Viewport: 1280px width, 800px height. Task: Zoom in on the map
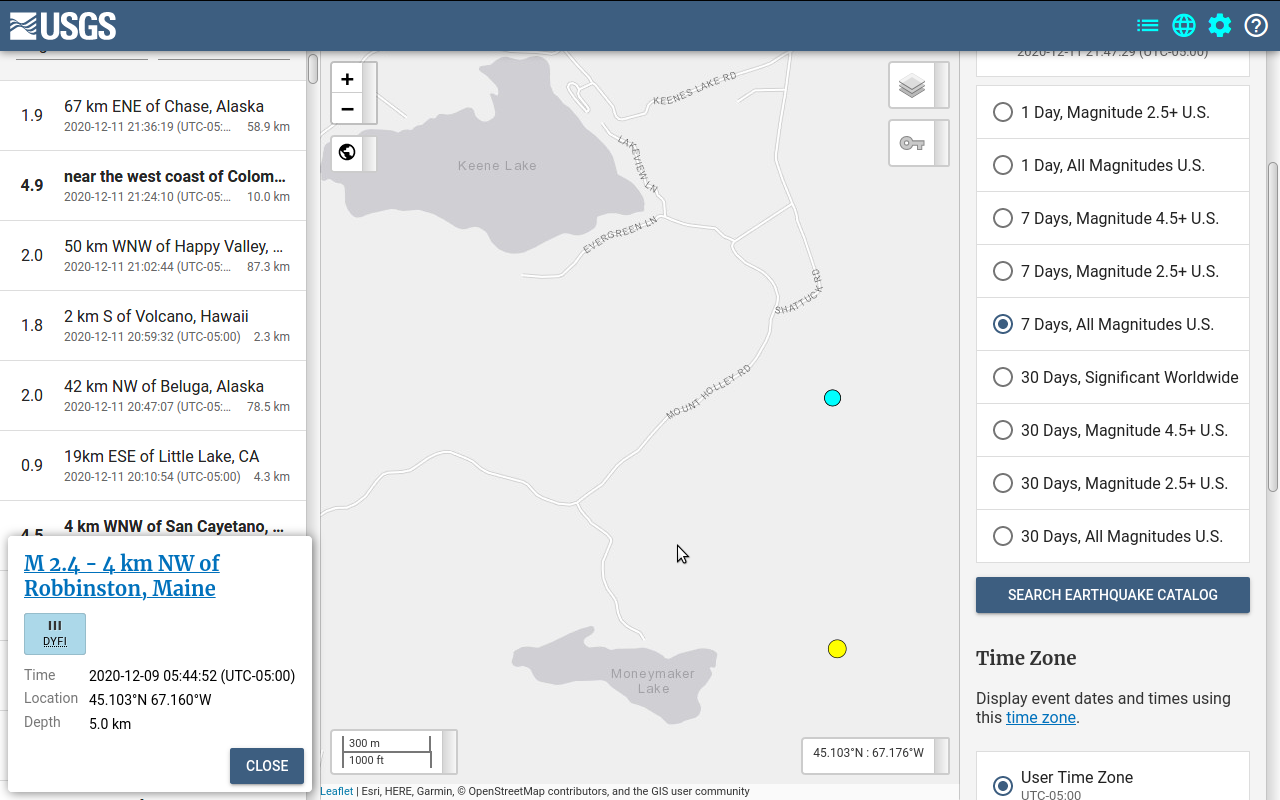click(347, 80)
